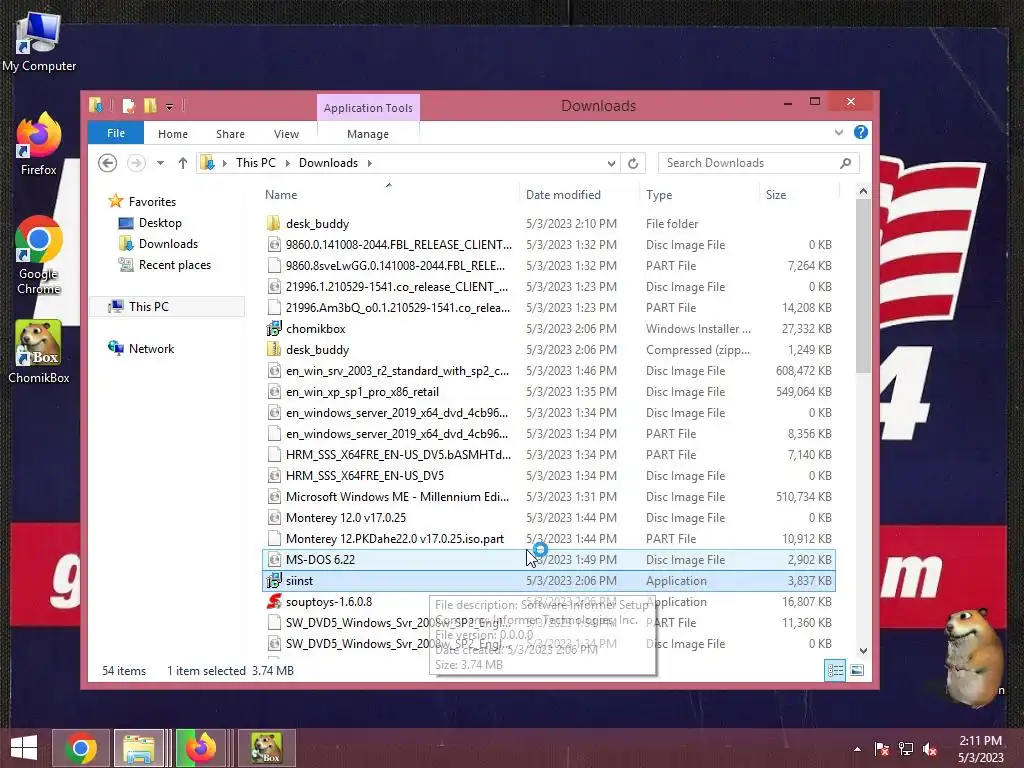The width and height of the screenshot is (1024, 768).
Task: Click the muted volume tray icon
Action: [x=930, y=749]
